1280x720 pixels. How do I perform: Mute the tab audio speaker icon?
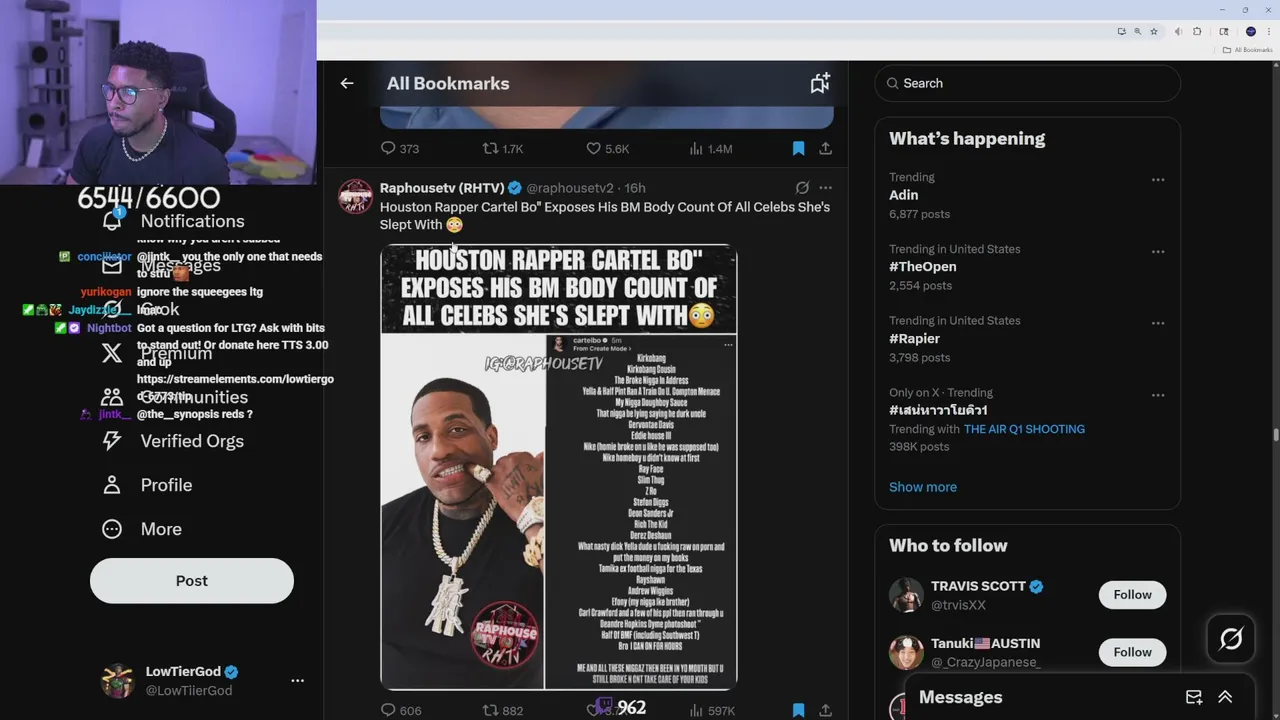1180,32
